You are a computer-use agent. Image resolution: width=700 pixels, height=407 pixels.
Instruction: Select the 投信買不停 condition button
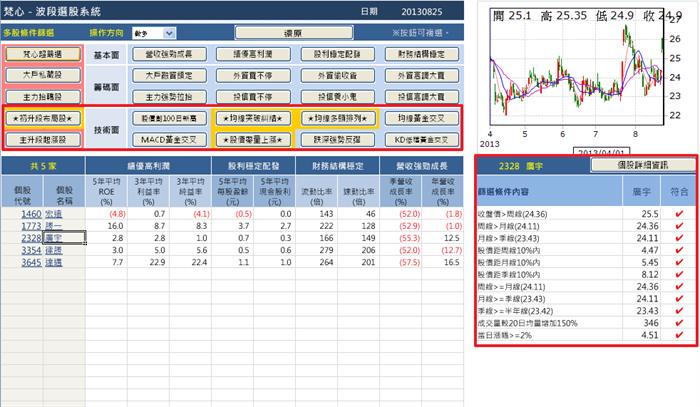(253, 96)
